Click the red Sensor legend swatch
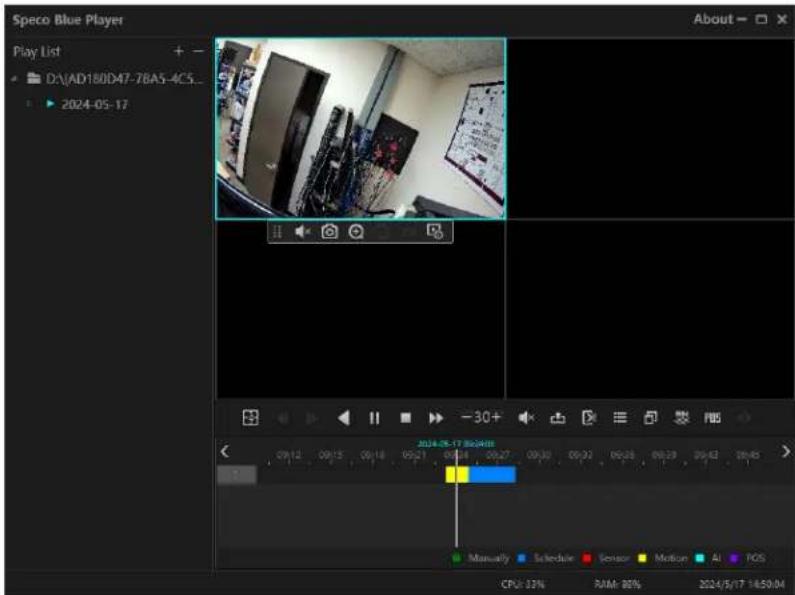795x595 pixels. pos(587,558)
